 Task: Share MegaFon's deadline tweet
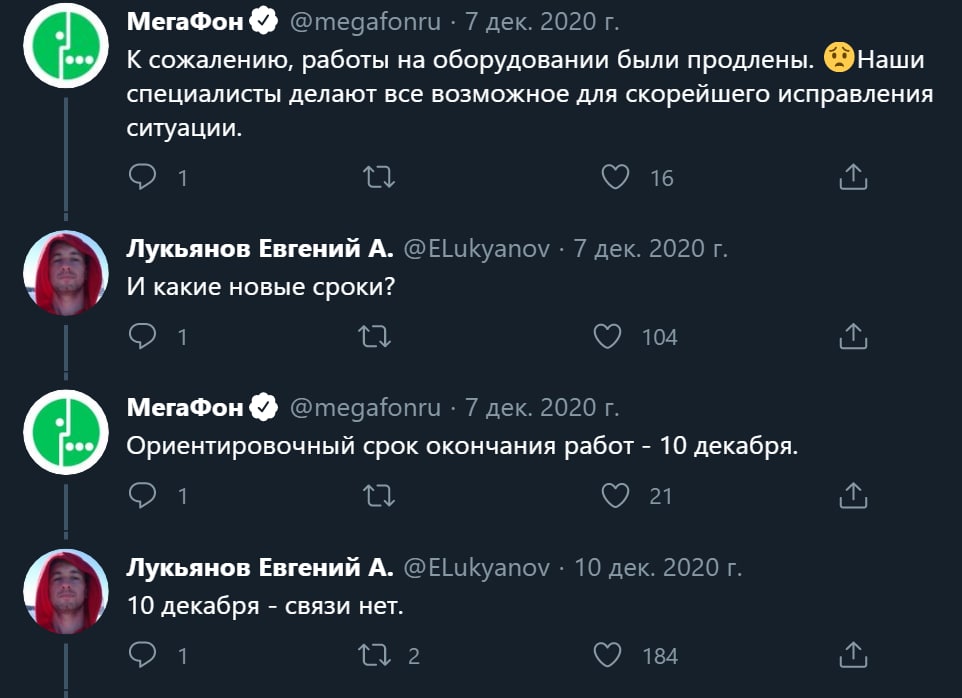852,495
